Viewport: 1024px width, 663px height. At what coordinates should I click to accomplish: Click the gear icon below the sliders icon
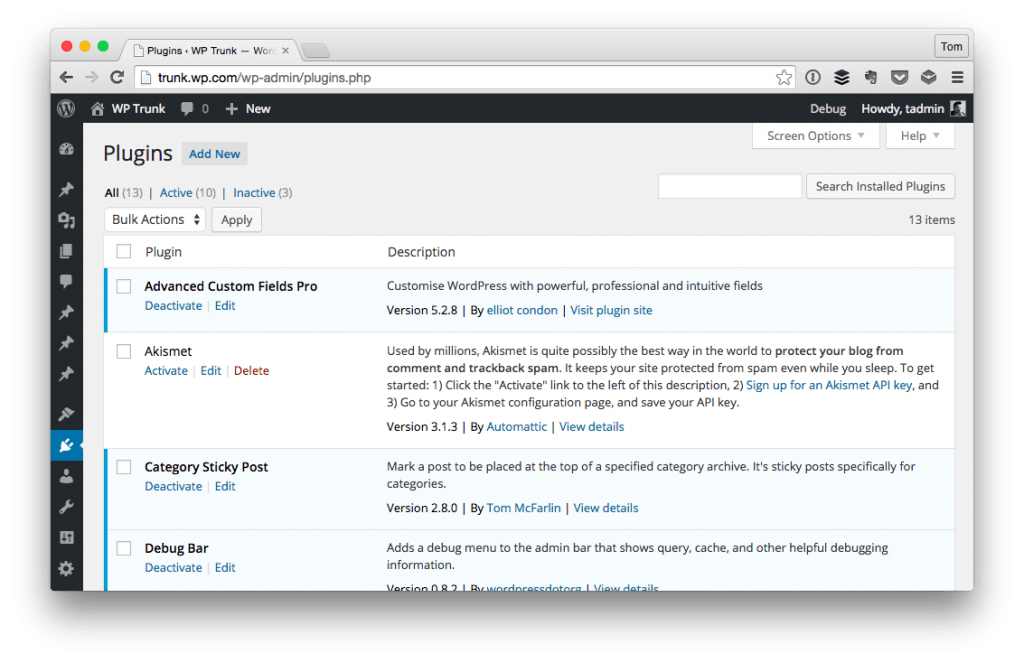(67, 568)
